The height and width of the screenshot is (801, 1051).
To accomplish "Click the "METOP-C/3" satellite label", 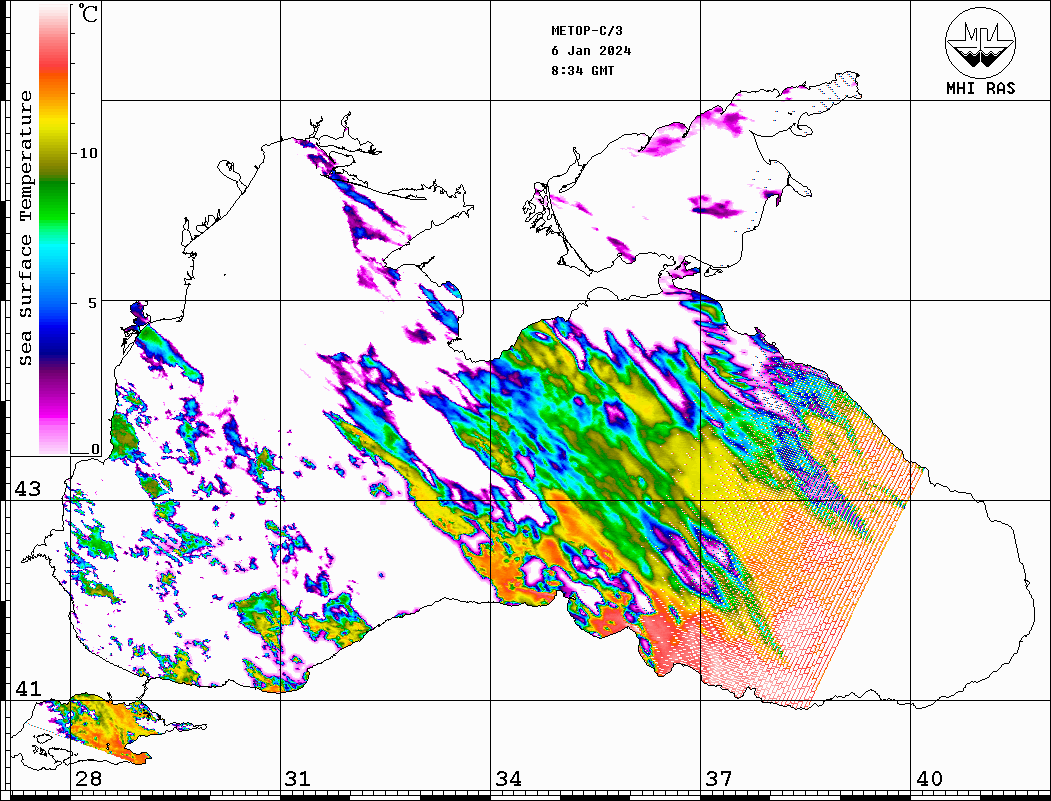I will (x=587, y=31).
